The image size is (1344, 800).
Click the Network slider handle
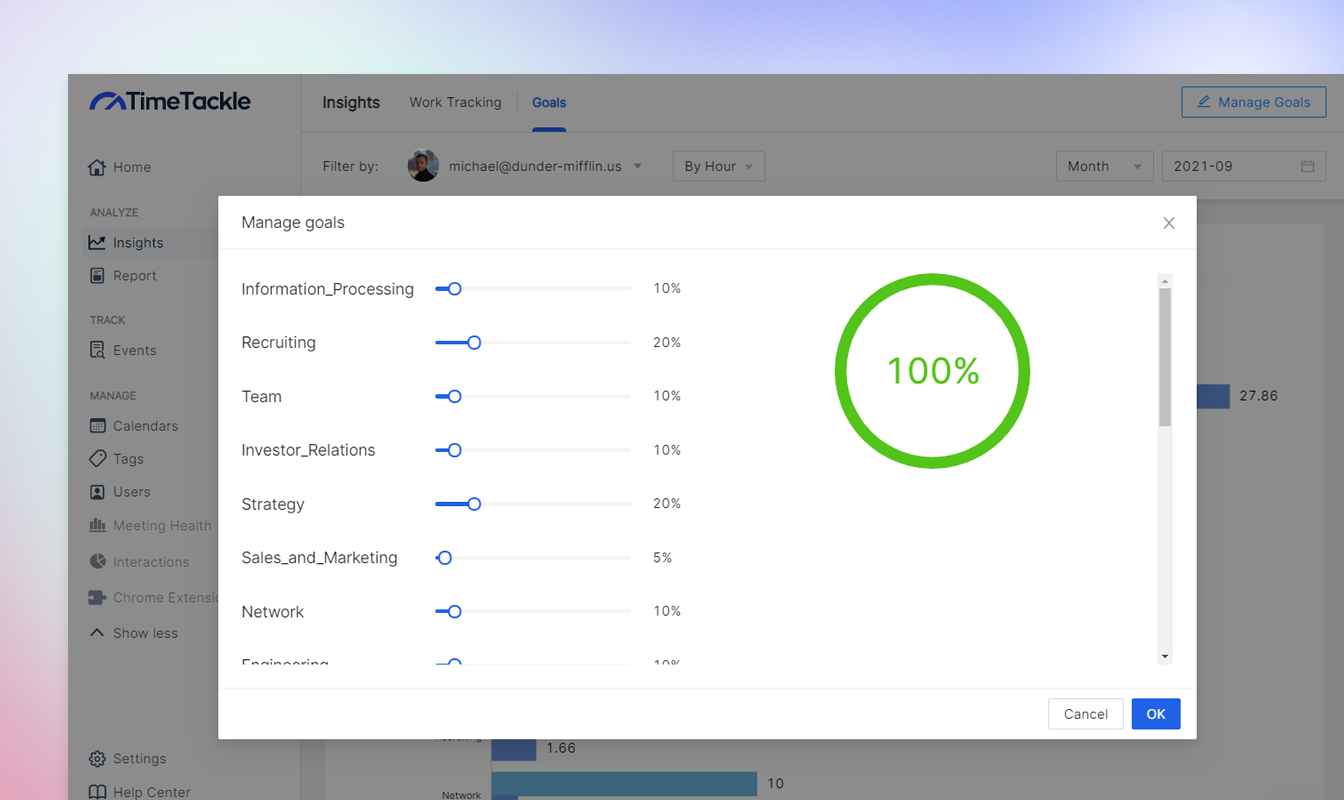pyautogui.click(x=454, y=611)
